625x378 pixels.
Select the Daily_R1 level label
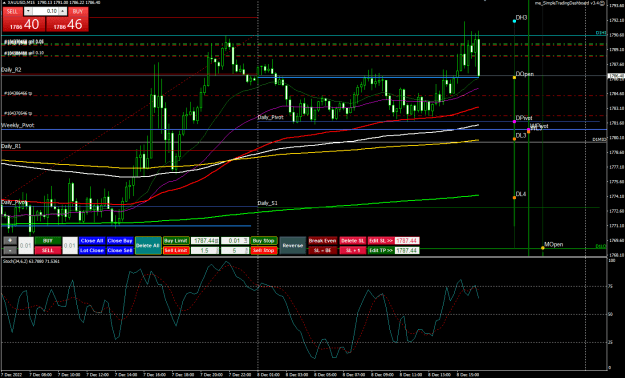[11, 146]
